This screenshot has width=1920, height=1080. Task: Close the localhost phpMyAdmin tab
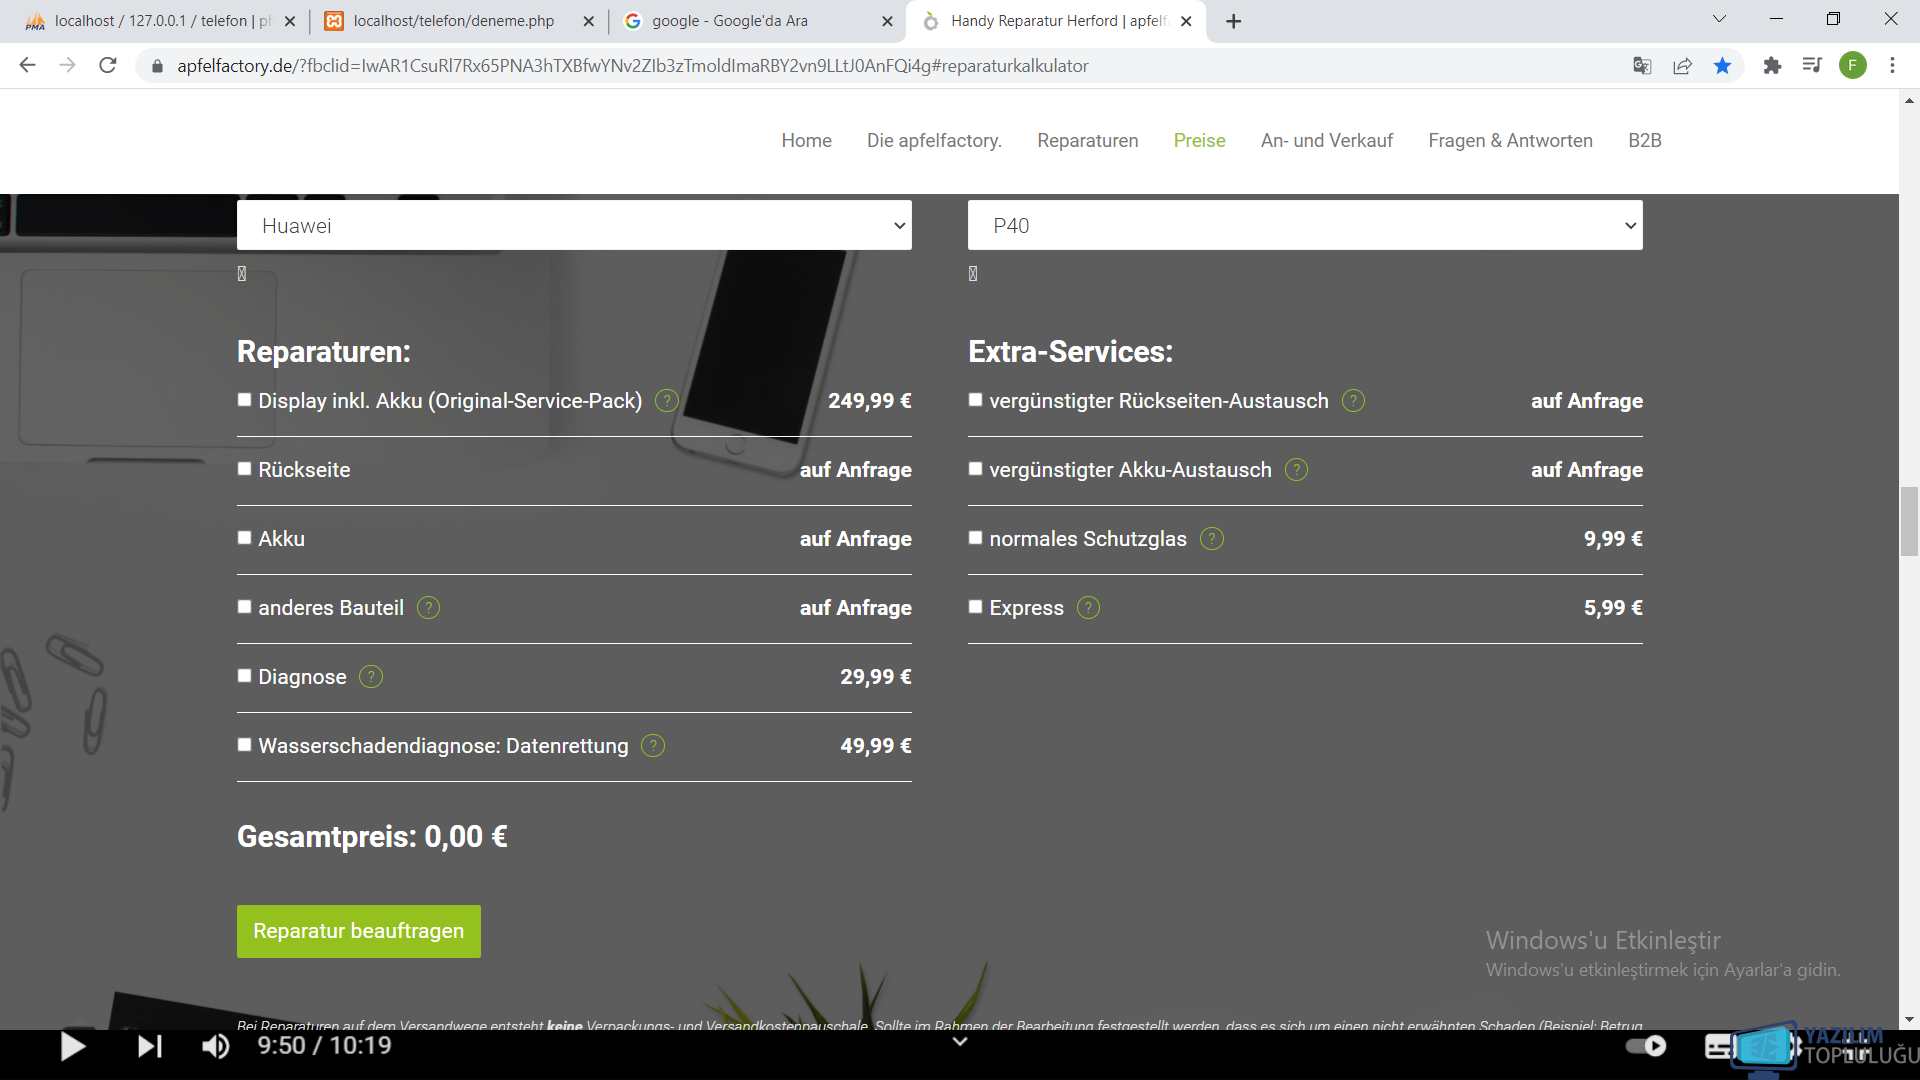click(x=290, y=21)
